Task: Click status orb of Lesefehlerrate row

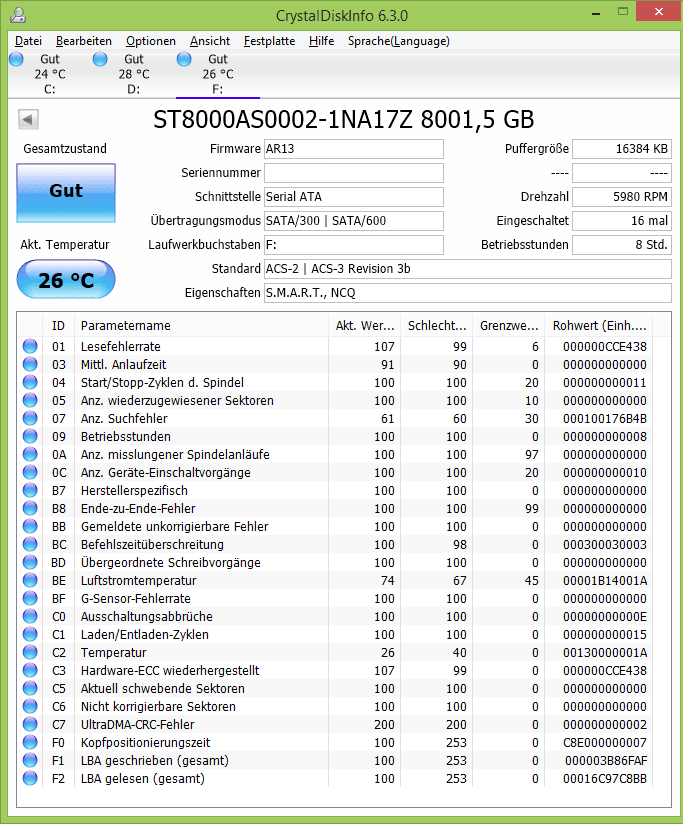Action: click(30, 346)
